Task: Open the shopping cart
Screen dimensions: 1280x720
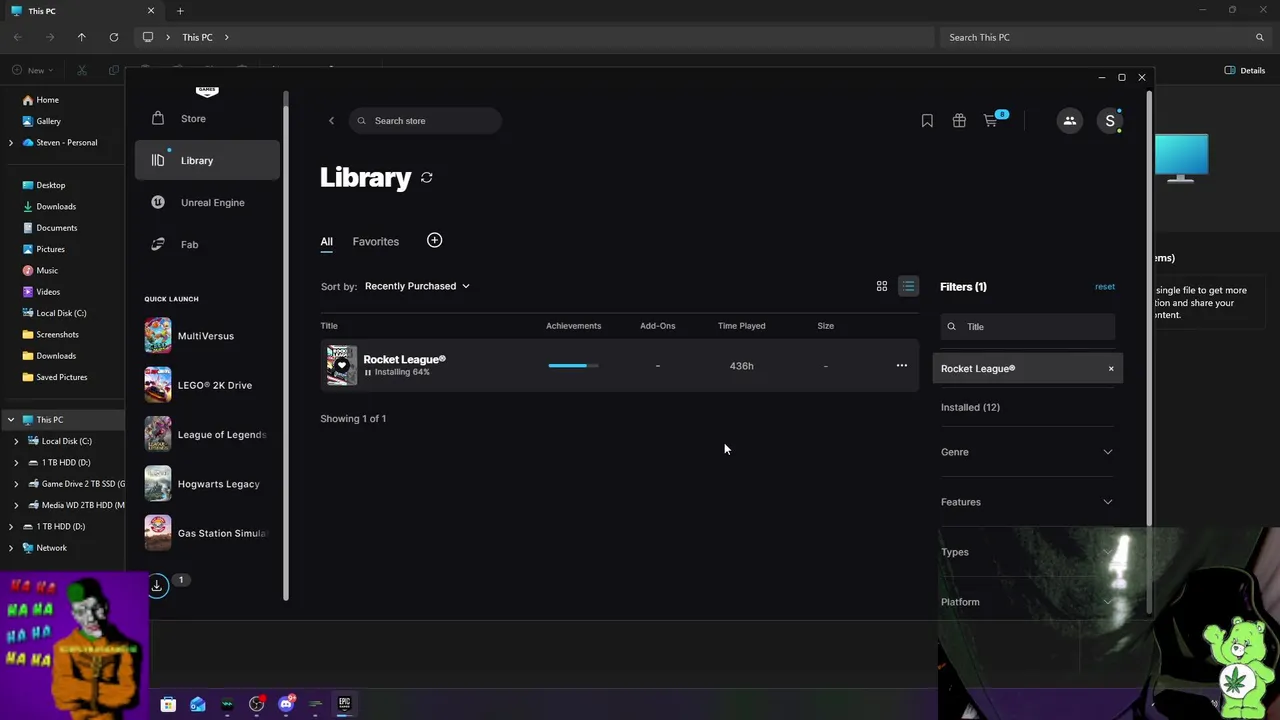Action: (x=991, y=121)
